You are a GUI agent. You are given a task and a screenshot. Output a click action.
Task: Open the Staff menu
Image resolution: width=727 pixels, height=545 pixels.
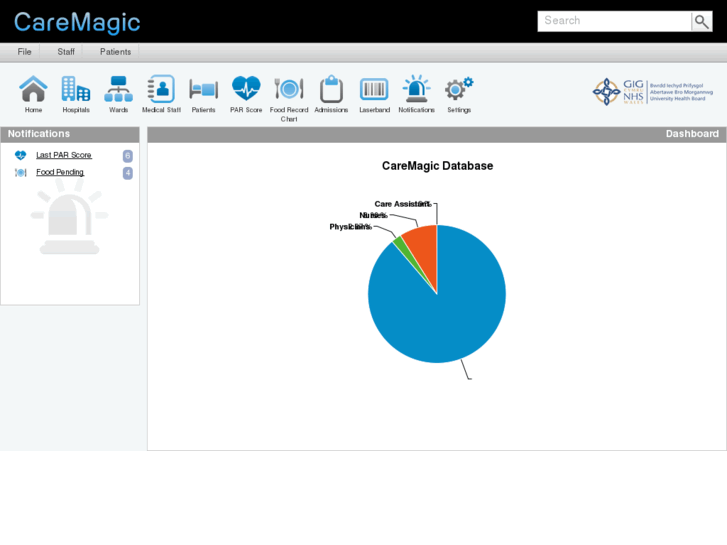[x=66, y=52]
